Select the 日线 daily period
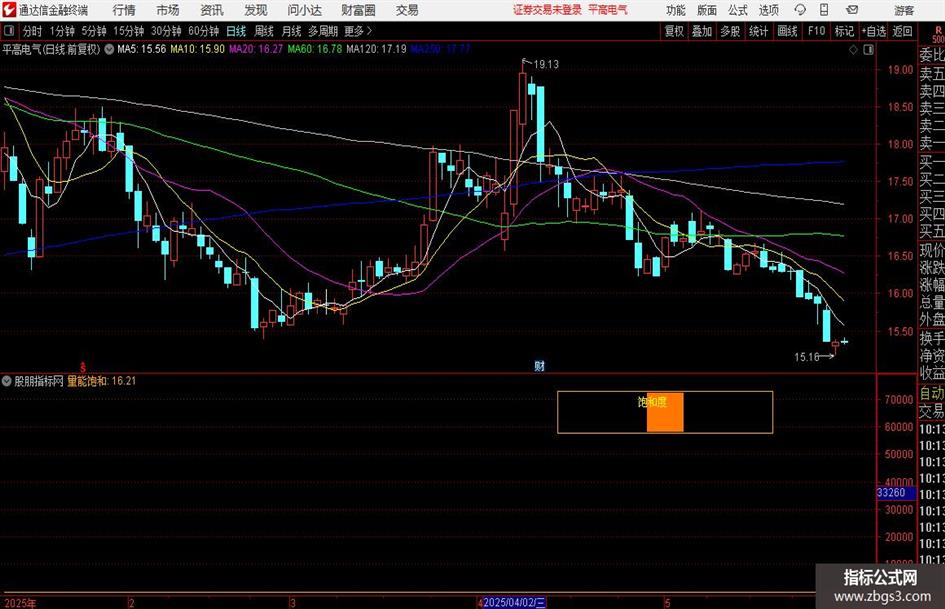This screenshot has width=945, height=609. pos(236,31)
